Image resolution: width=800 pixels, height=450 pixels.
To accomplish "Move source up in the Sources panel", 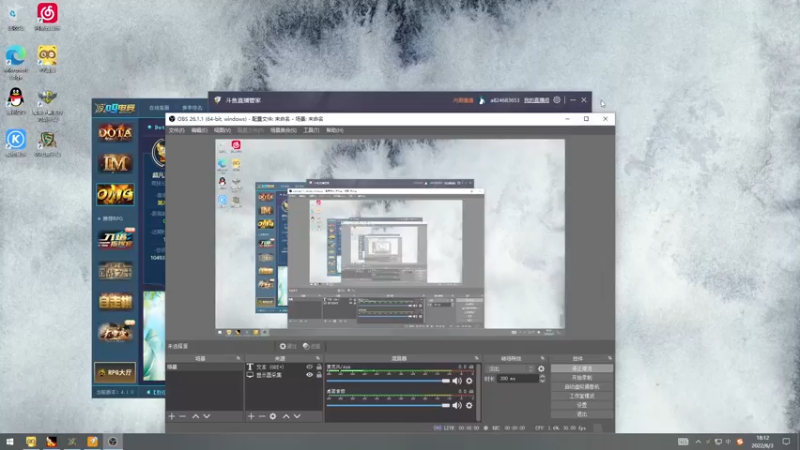I will pos(286,416).
